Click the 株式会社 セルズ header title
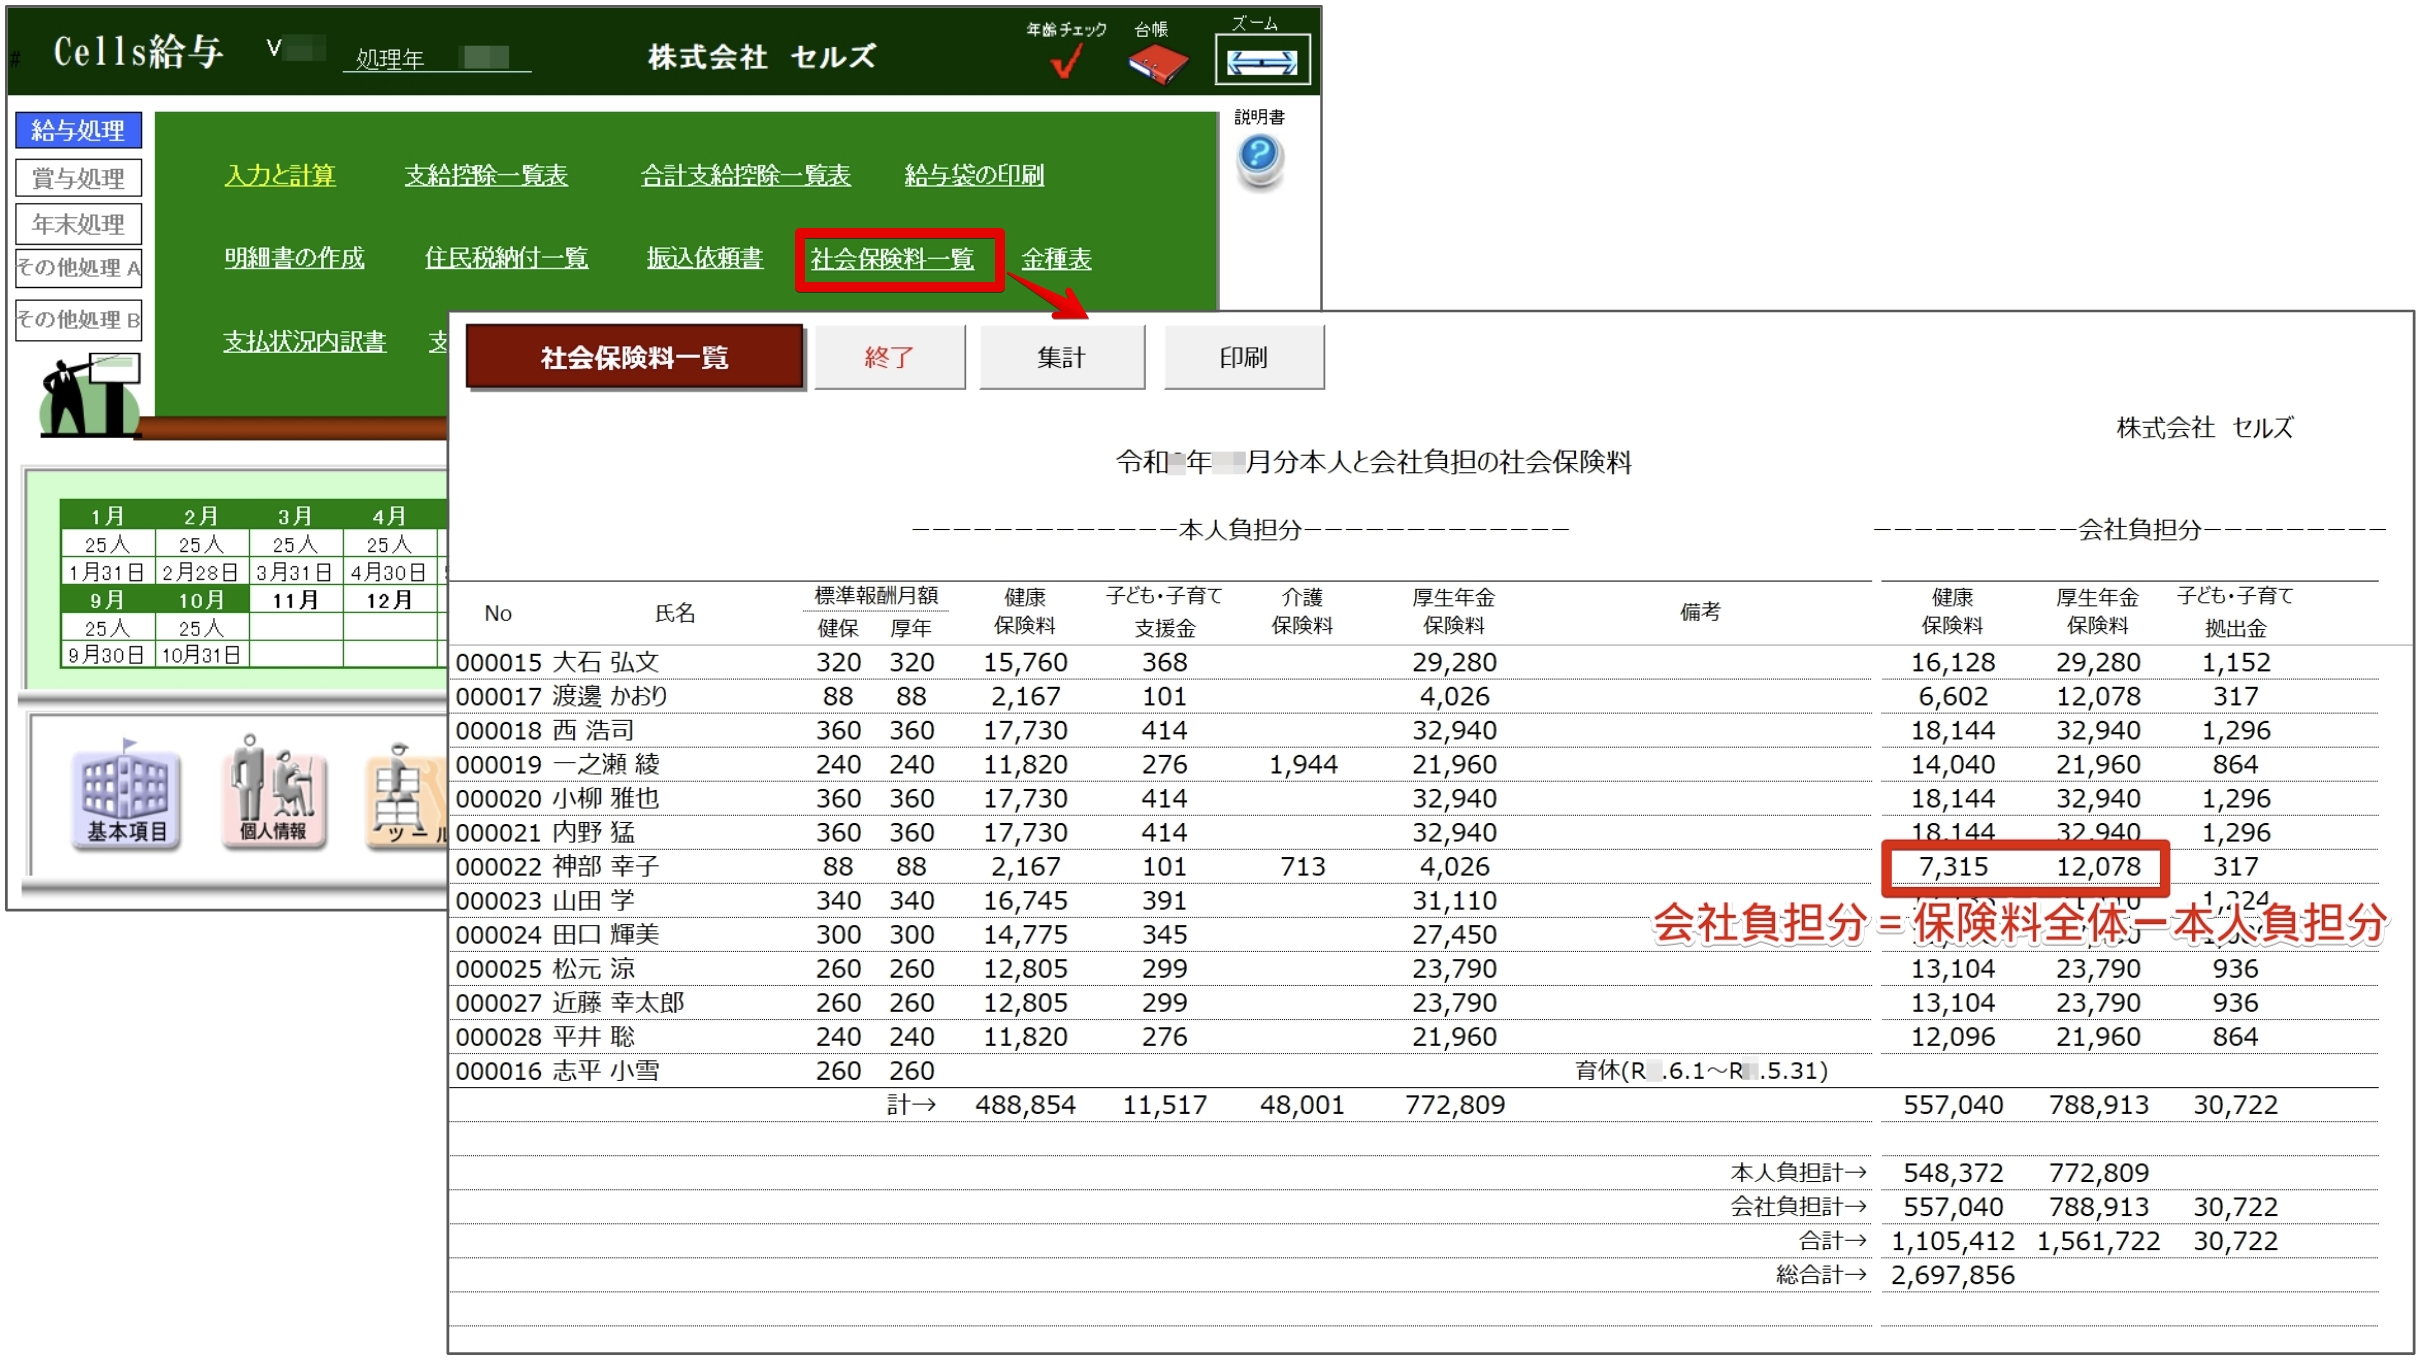Image resolution: width=2427 pixels, height=1368 pixels. pyautogui.click(x=762, y=57)
